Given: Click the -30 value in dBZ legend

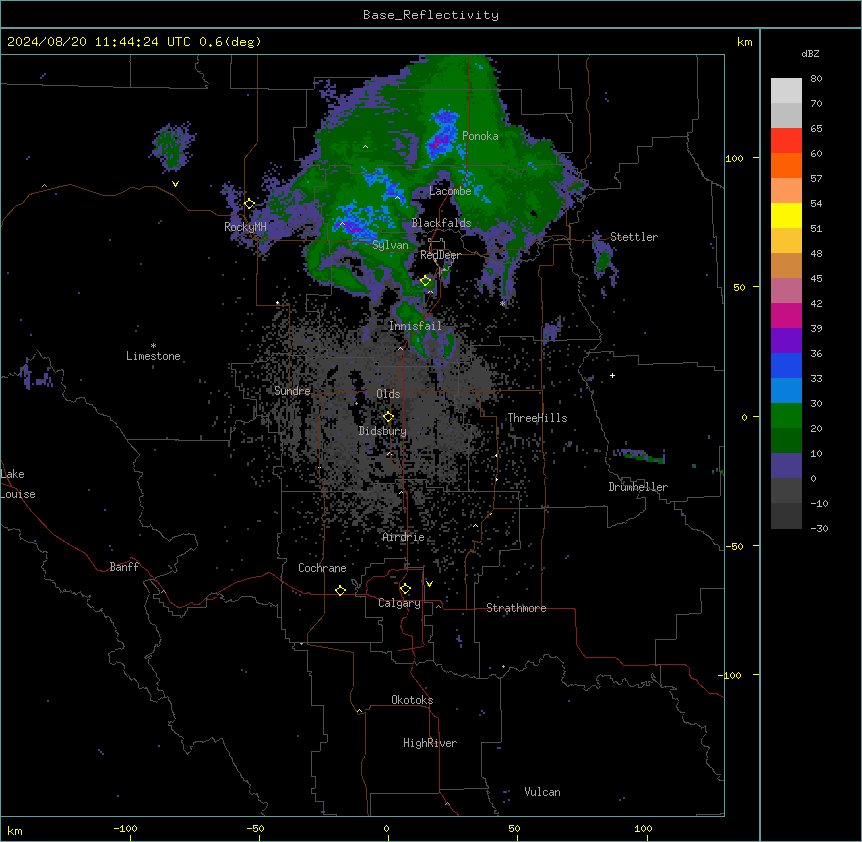Looking at the screenshot, I should 819,529.
